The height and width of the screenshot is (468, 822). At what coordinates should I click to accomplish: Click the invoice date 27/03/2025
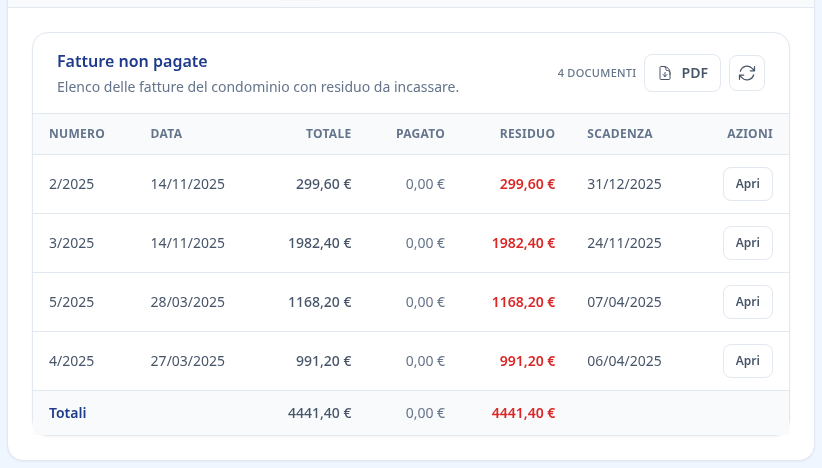(x=187, y=361)
